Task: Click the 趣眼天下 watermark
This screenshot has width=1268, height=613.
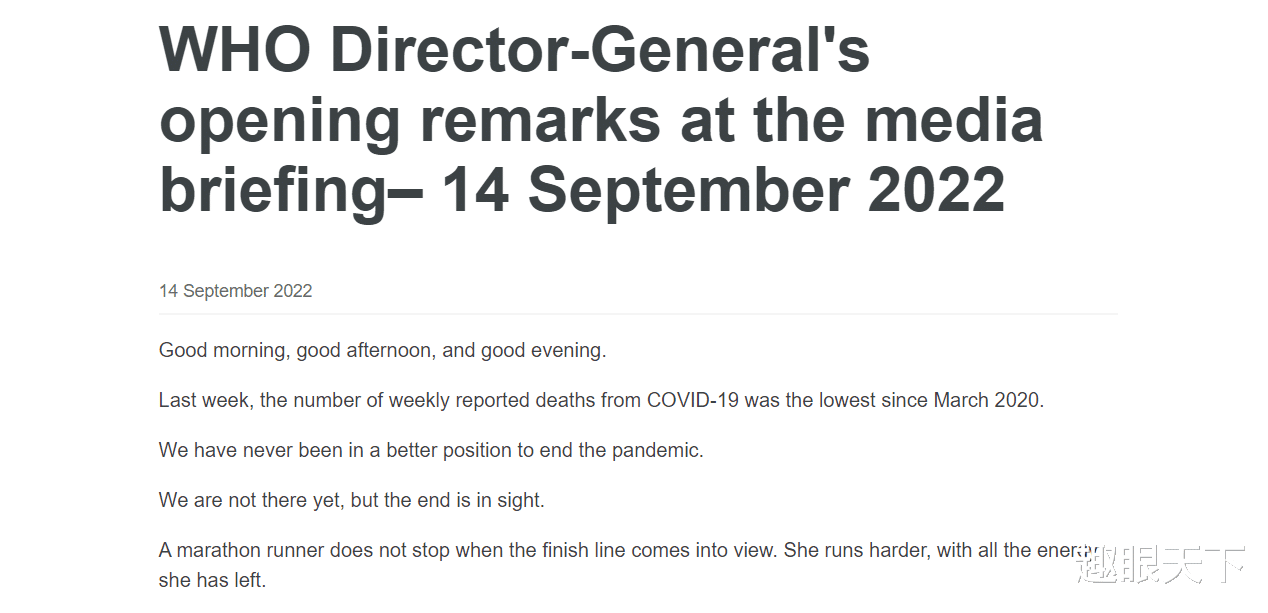Action: (x=1161, y=566)
